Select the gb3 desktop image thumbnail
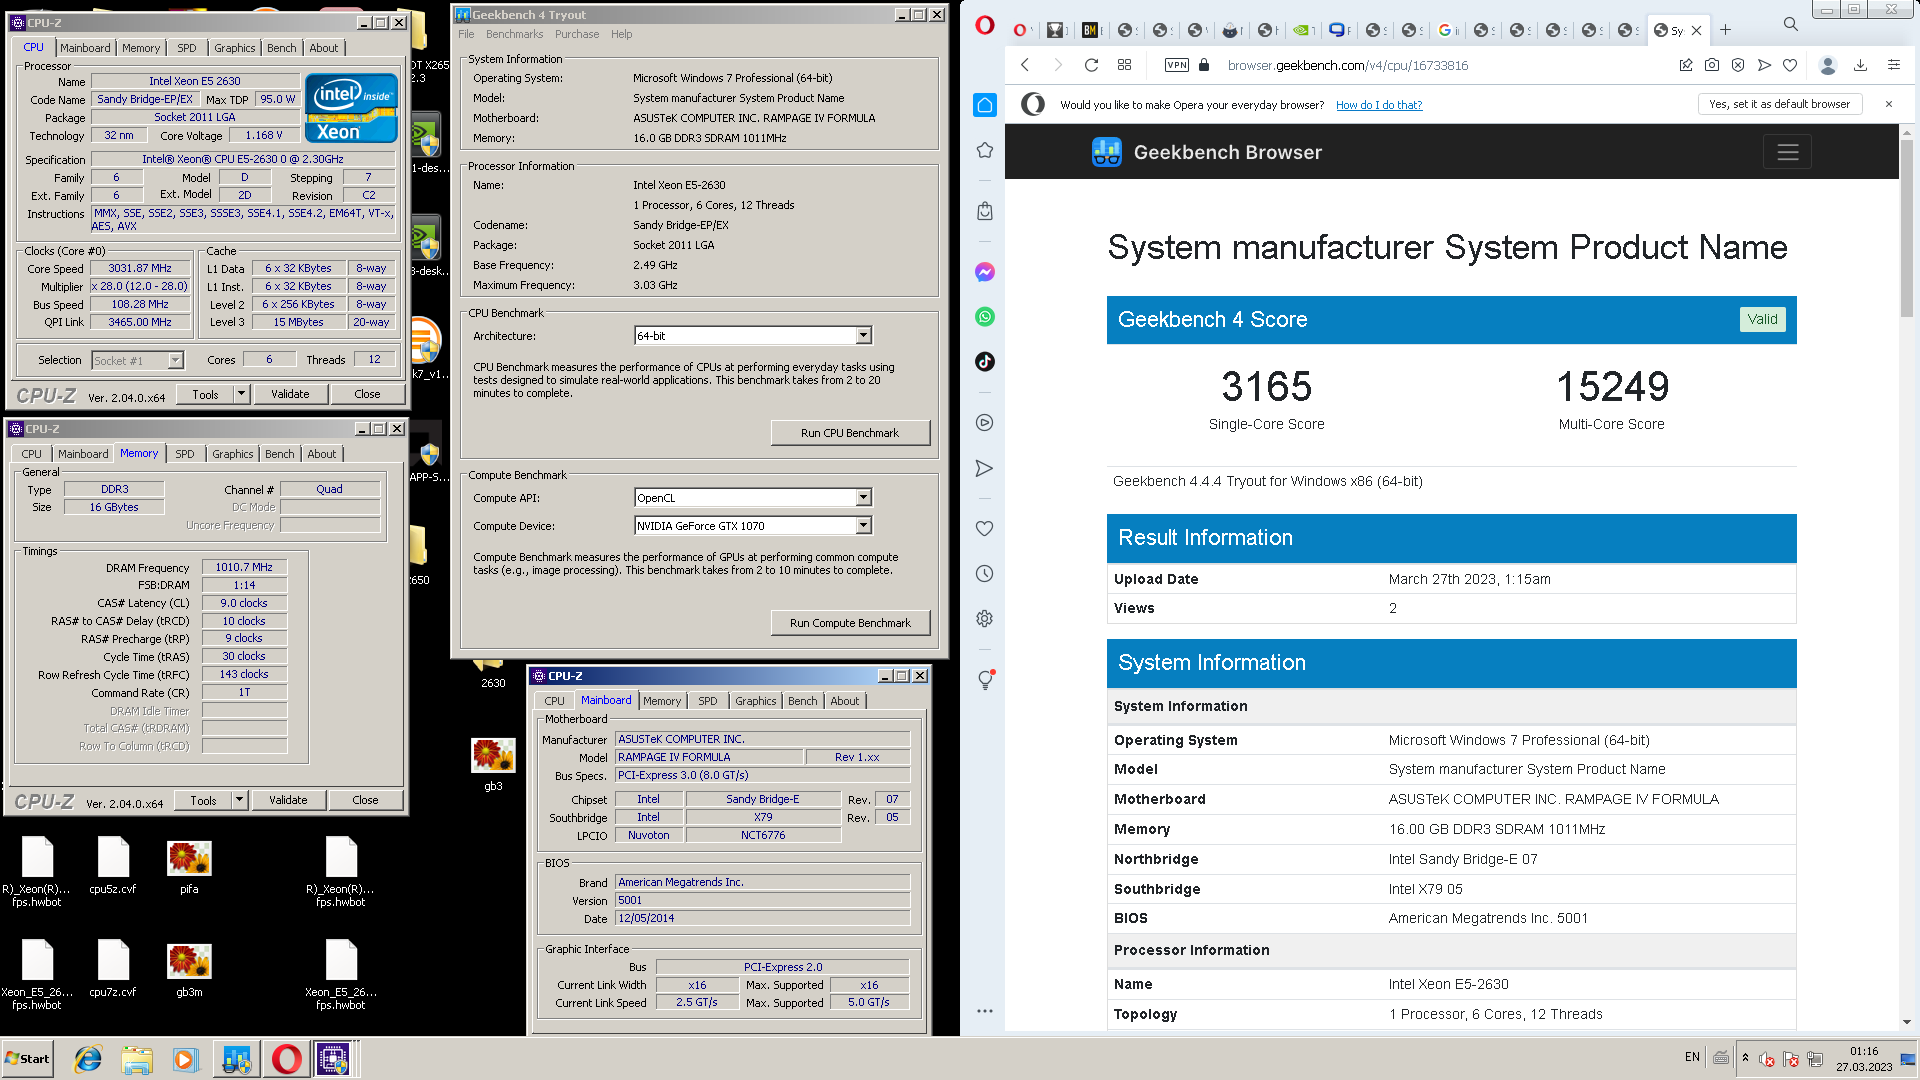Screen dimensions: 1920x1080 point(493,755)
